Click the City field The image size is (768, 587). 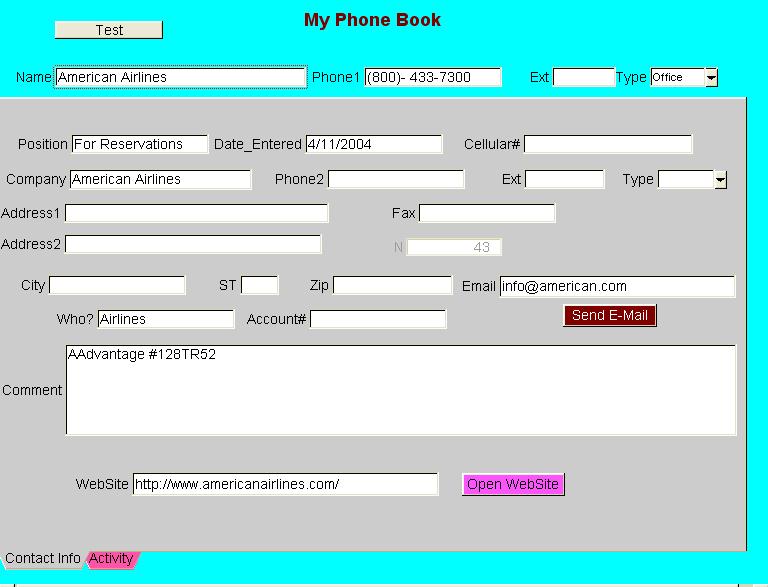[x=117, y=285]
